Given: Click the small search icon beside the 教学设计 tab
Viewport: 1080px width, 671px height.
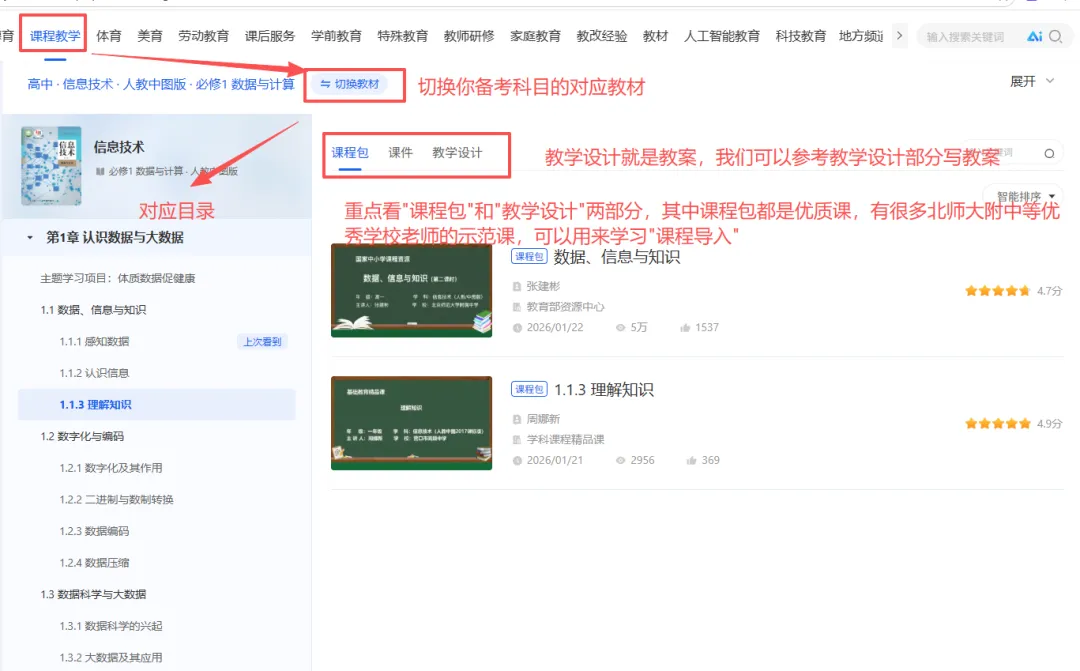Looking at the screenshot, I should [1048, 151].
